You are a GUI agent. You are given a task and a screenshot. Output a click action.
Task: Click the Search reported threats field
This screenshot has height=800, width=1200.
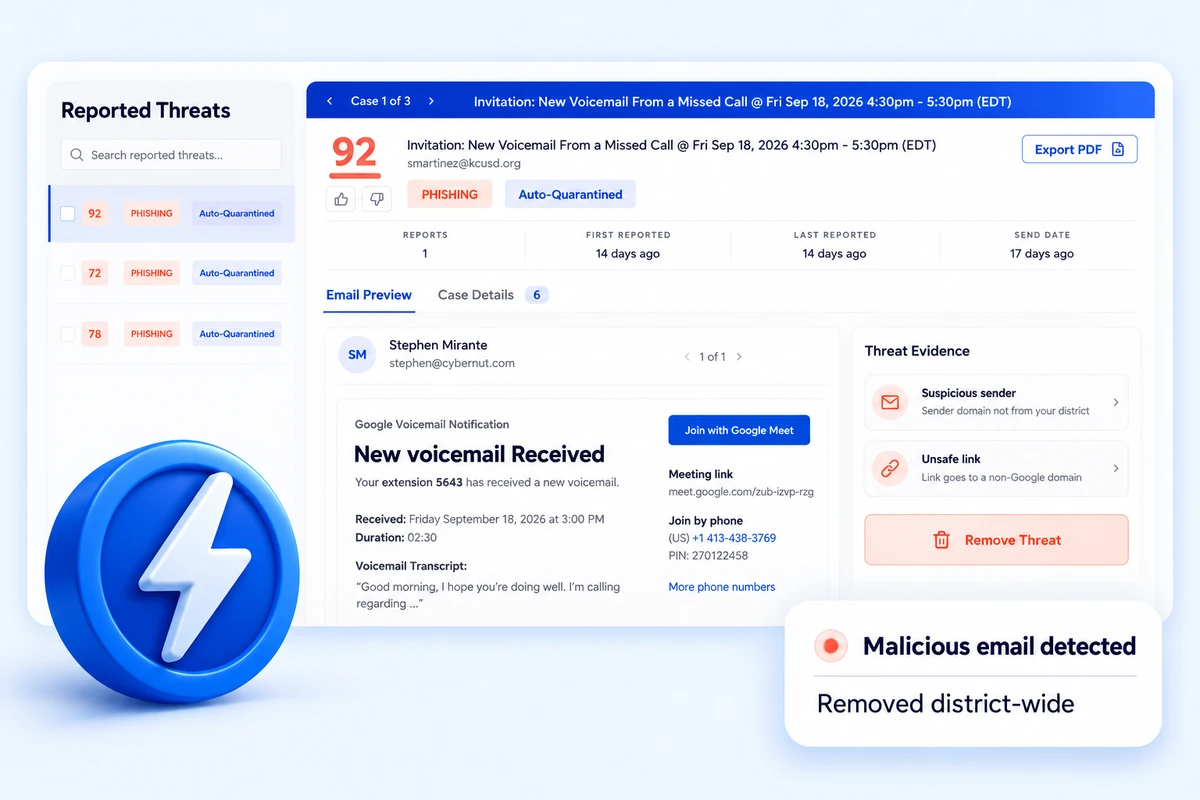click(x=171, y=155)
